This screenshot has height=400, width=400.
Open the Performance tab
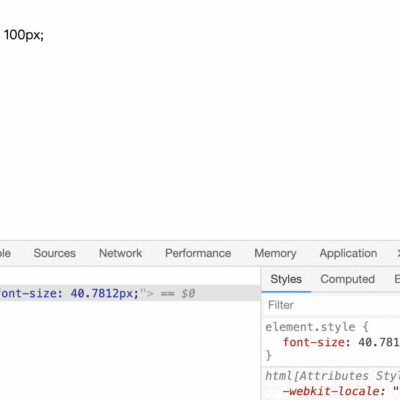click(198, 253)
